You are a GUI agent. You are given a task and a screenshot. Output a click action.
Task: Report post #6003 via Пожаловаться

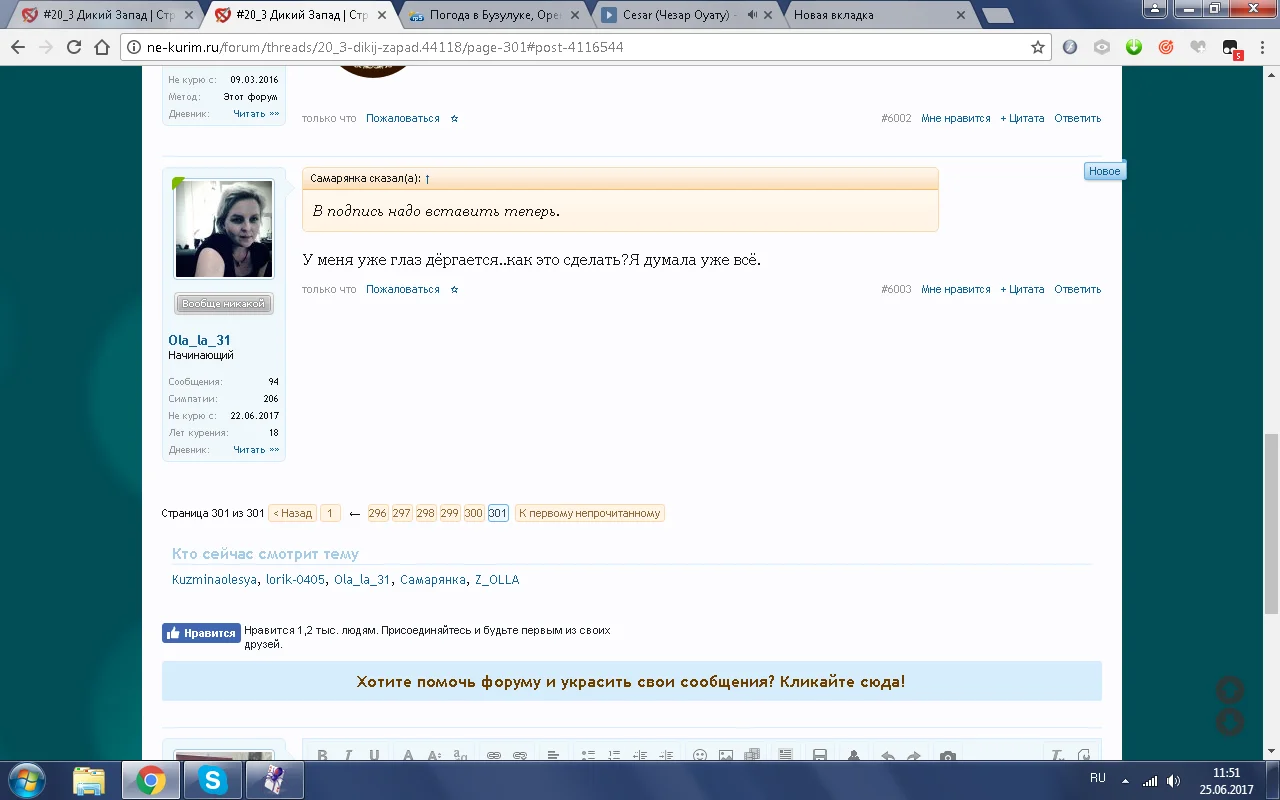tap(403, 289)
